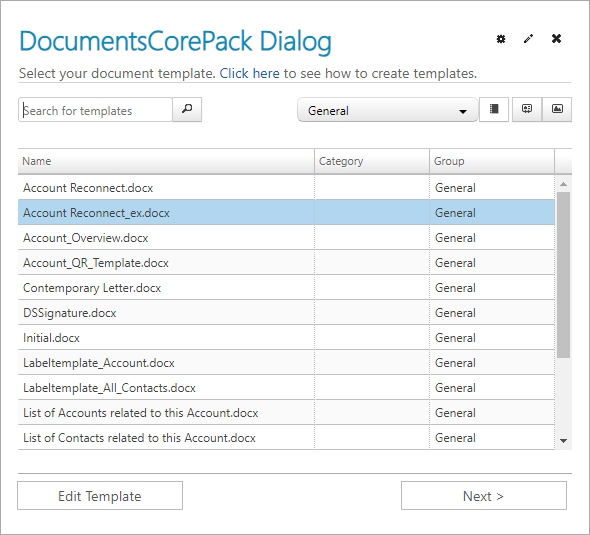
Task: Follow the 'Click here' link
Action: tap(249, 73)
